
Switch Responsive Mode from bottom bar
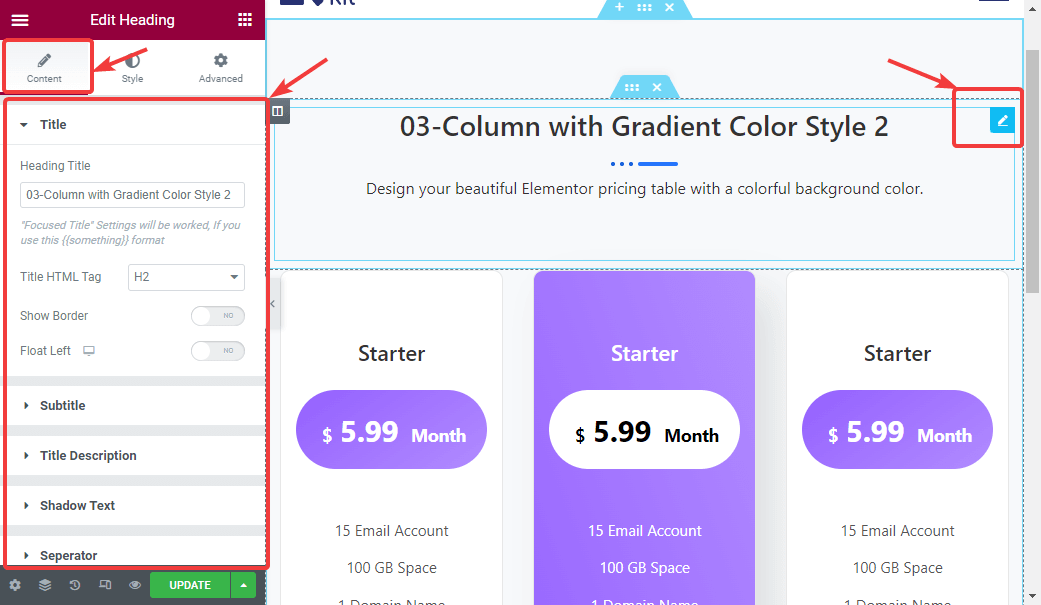coord(105,585)
